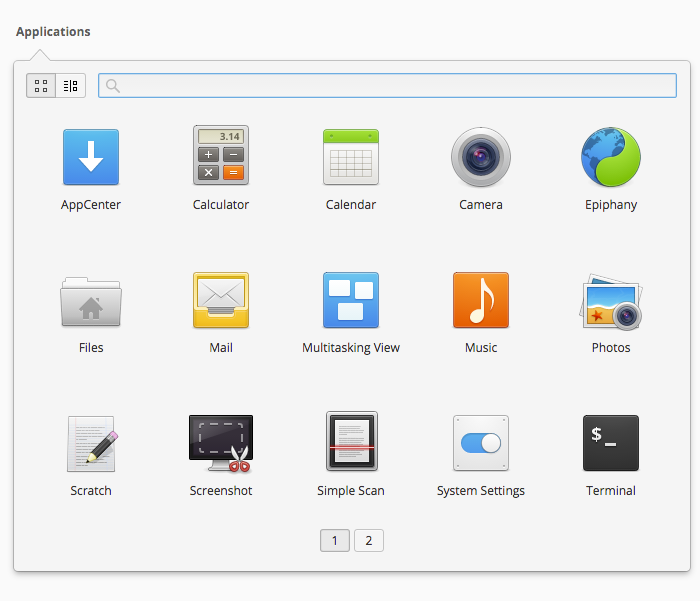The height and width of the screenshot is (601, 700).
Task: Focus the application search field
Action: tap(387, 85)
